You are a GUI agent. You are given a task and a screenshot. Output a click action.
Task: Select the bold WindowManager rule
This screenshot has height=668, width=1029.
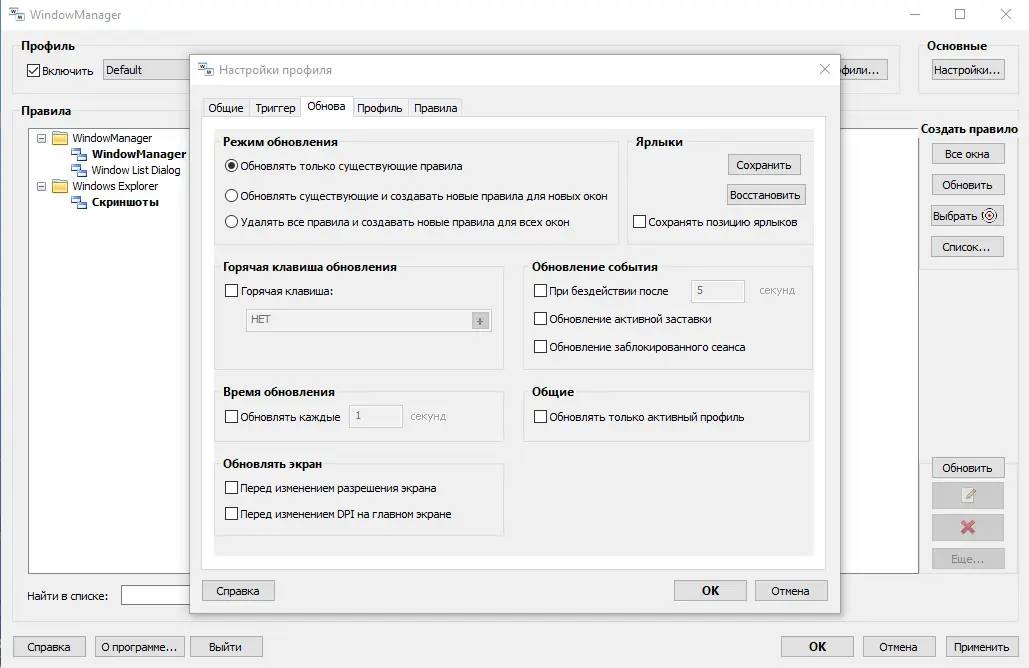[139, 154]
